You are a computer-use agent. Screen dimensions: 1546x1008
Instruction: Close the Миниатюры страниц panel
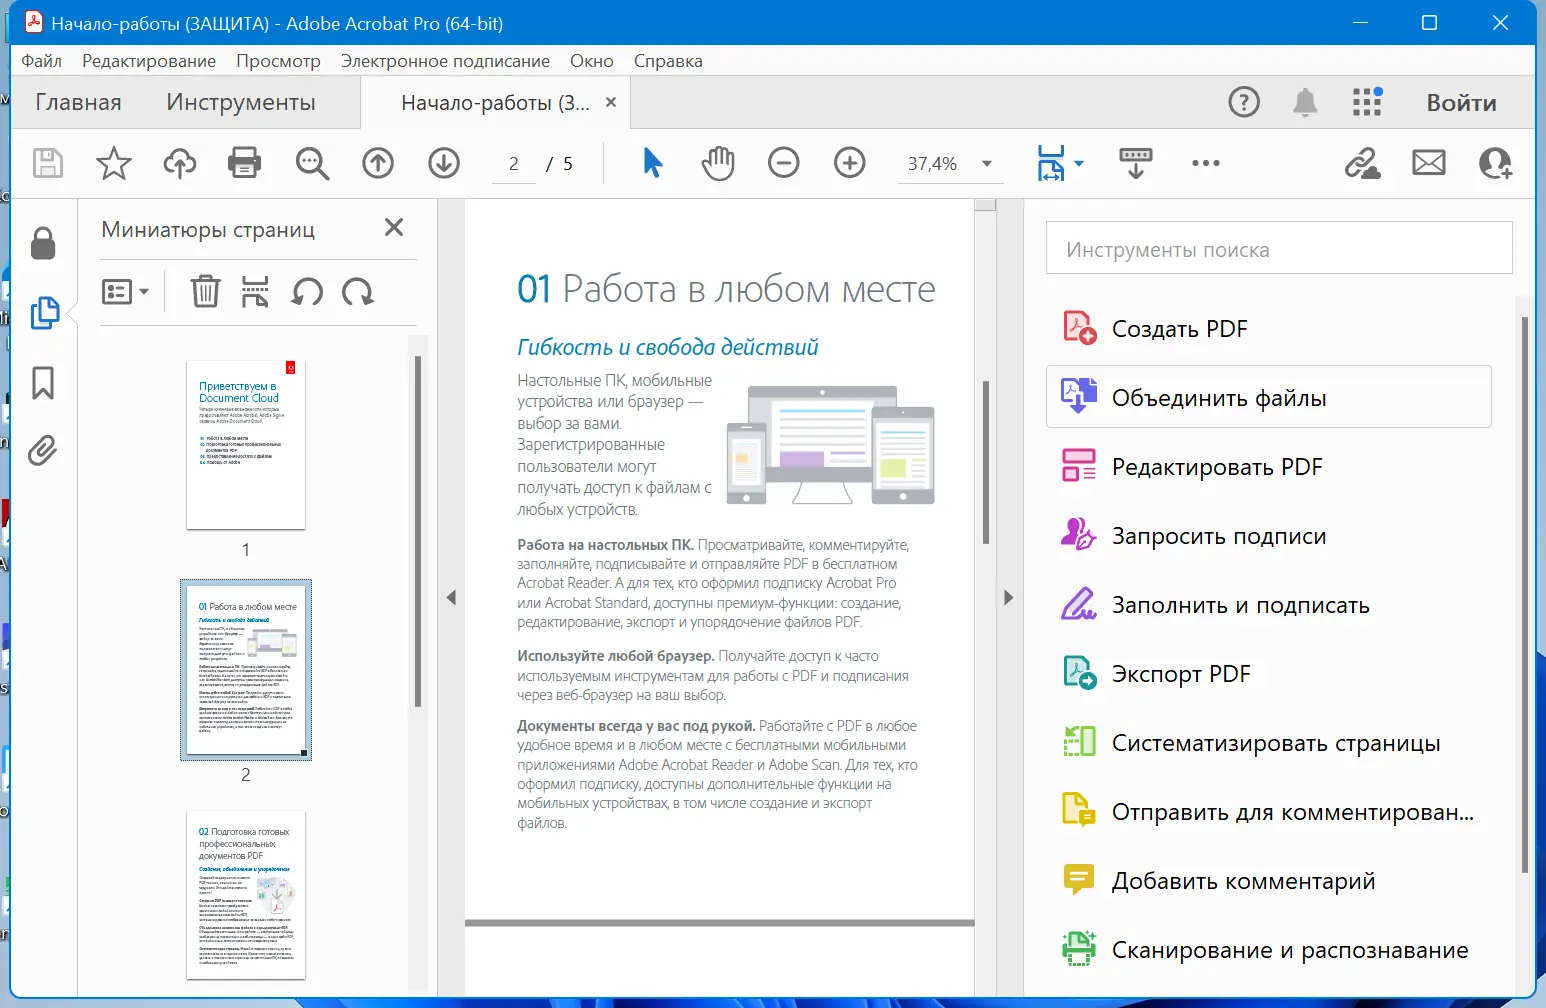[x=394, y=228]
